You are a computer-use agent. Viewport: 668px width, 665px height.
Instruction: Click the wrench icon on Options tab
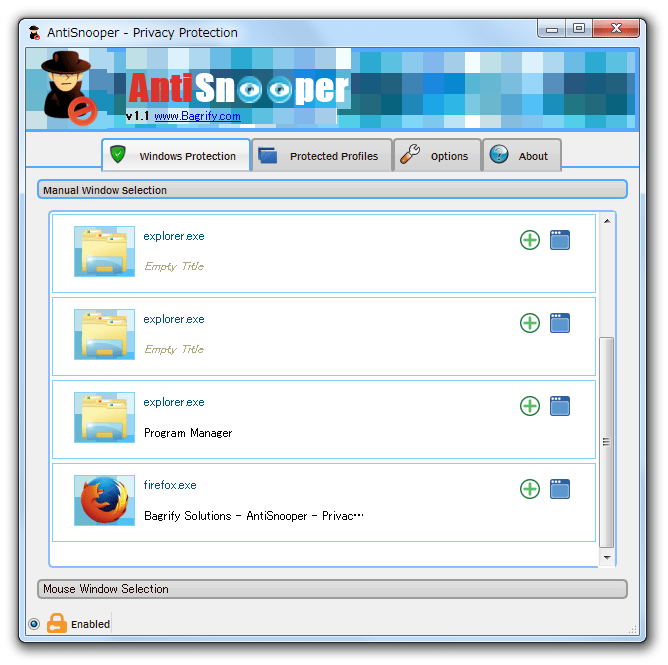click(x=410, y=154)
